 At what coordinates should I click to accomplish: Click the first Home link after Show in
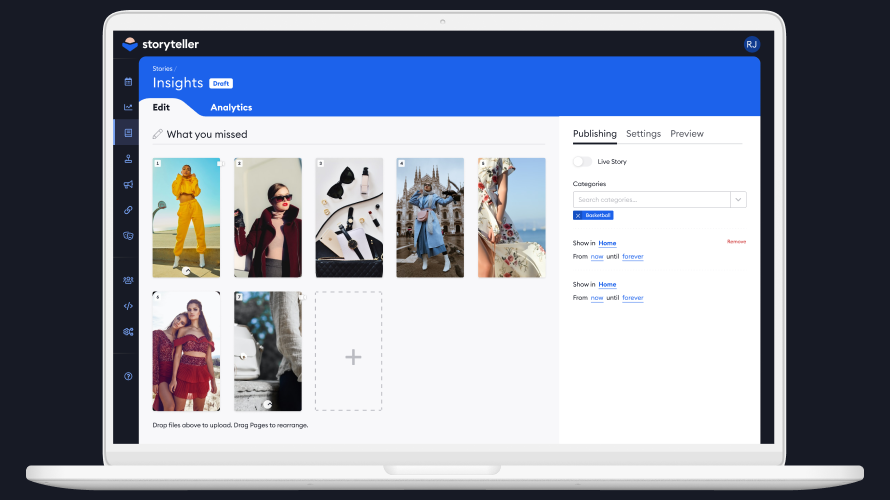tap(607, 243)
